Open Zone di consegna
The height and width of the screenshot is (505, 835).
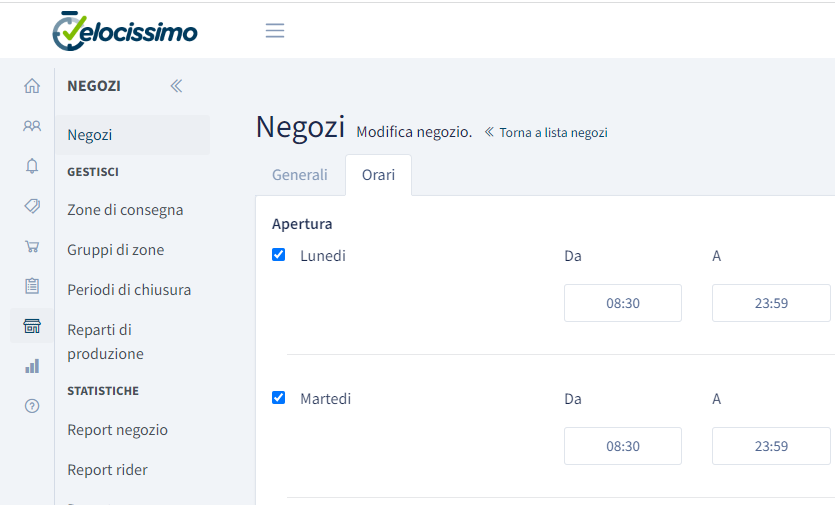click(125, 210)
